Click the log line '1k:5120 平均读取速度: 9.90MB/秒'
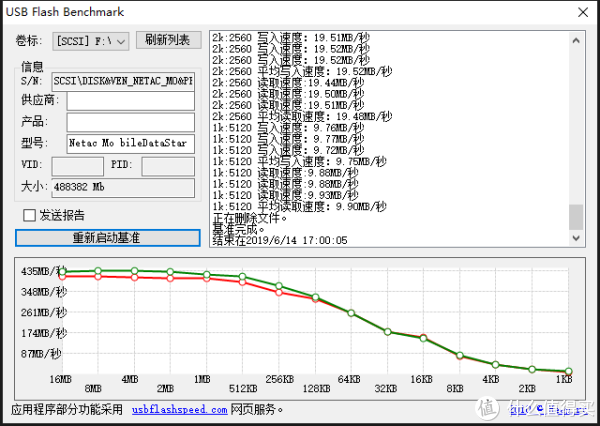Screen dimensions: 600x426 pos(299,207)
